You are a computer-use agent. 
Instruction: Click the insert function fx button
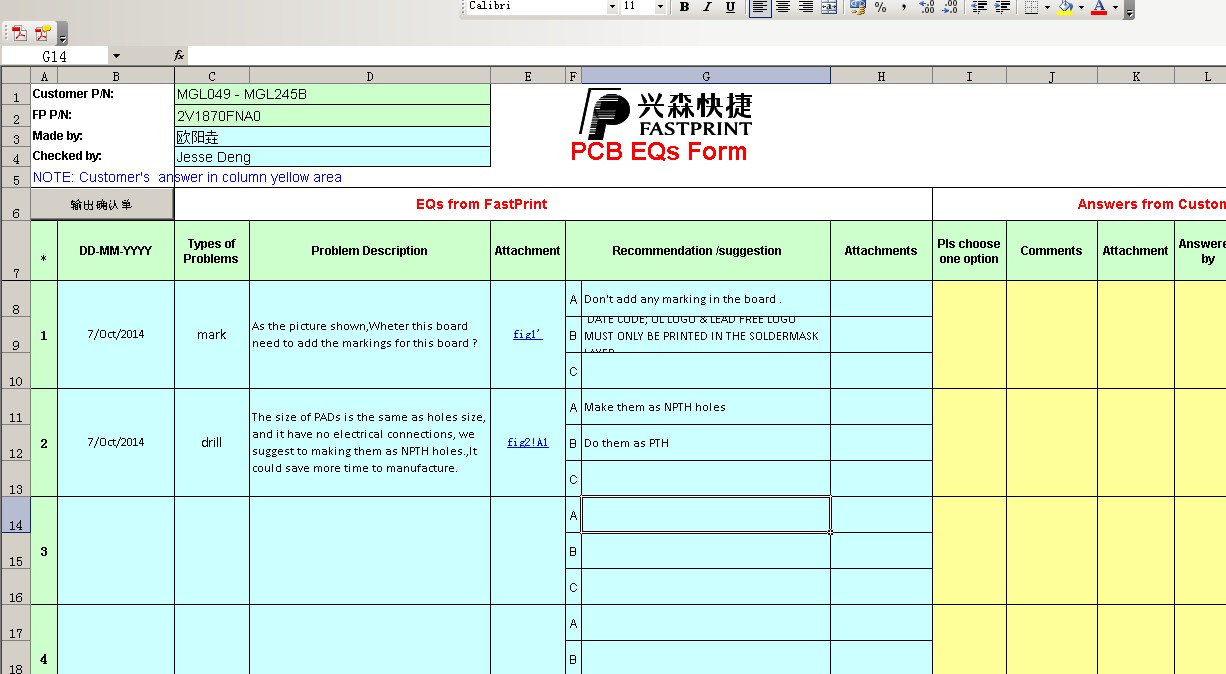pos(179,56)
